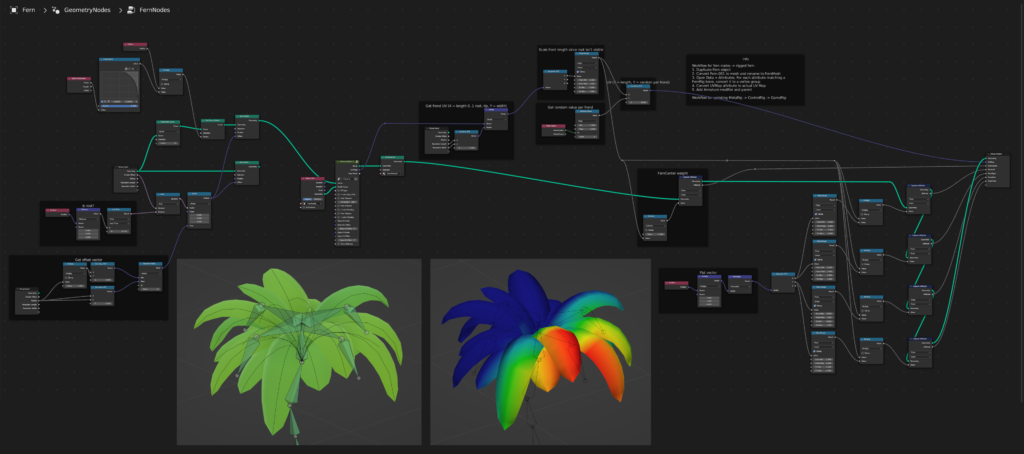
Task: Open data type dropdown on FernCenter Capture Attribute node
Action: [x=691, y=191]
